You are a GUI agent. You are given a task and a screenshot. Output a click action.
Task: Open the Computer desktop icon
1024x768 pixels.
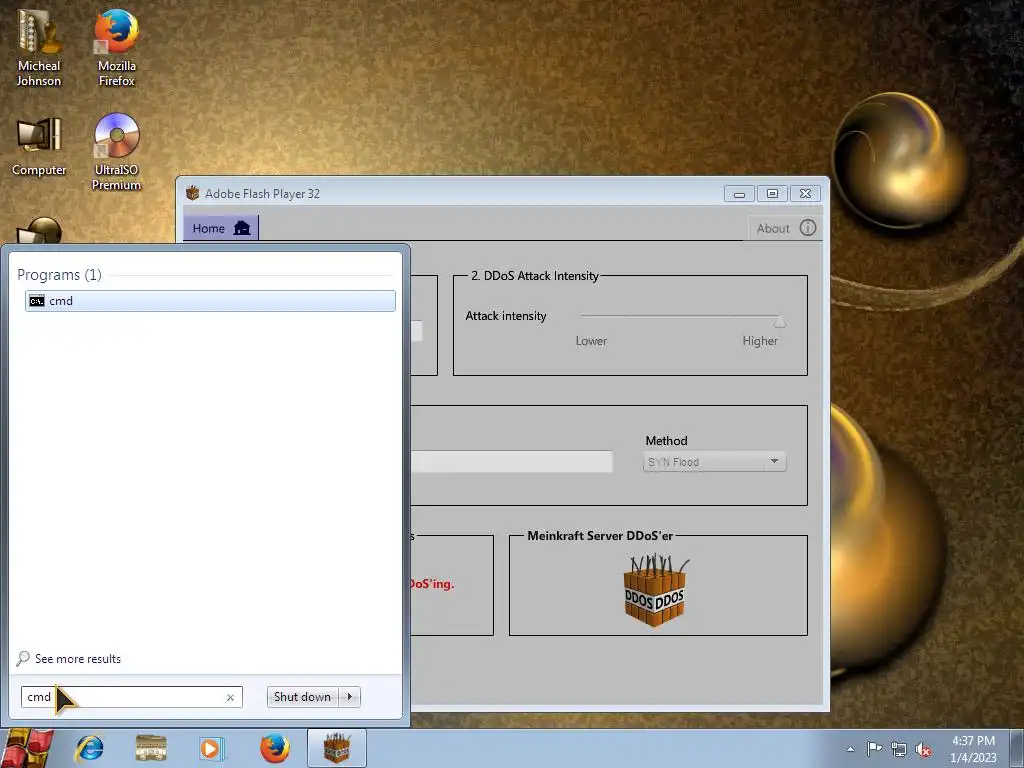click(x=39, y=146)
